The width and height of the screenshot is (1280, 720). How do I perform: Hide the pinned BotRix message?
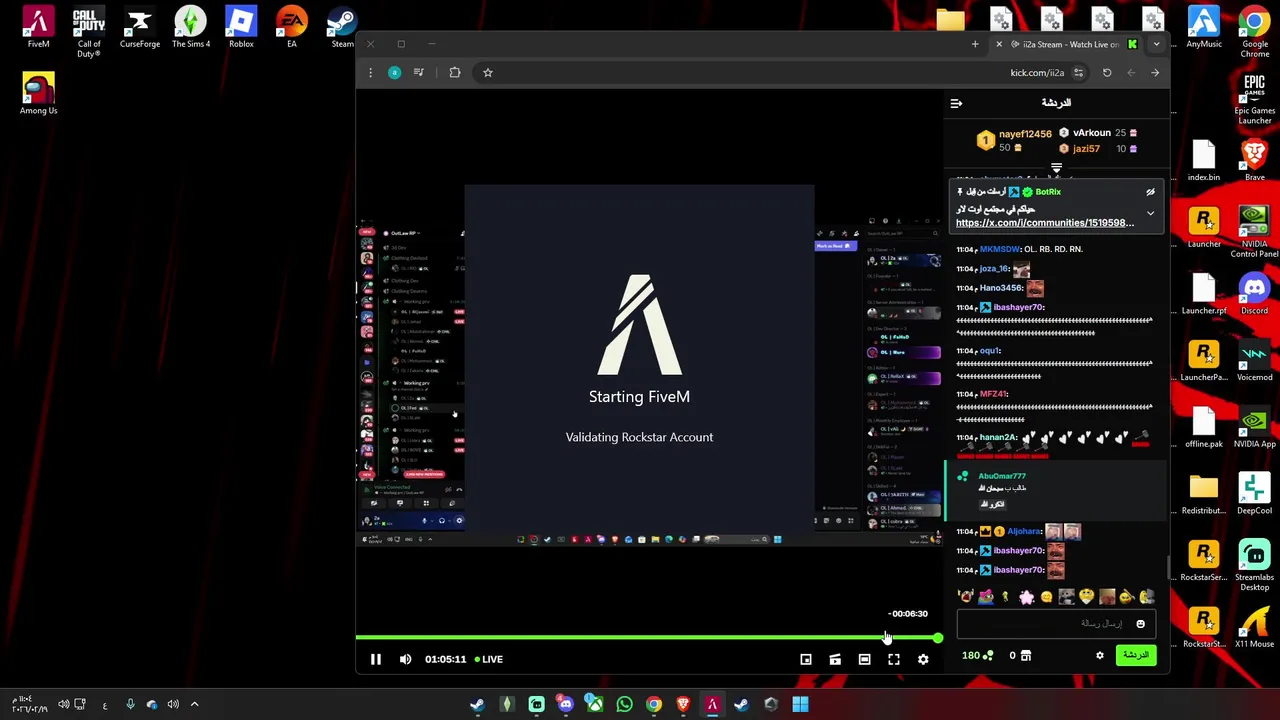[1150, 192]
